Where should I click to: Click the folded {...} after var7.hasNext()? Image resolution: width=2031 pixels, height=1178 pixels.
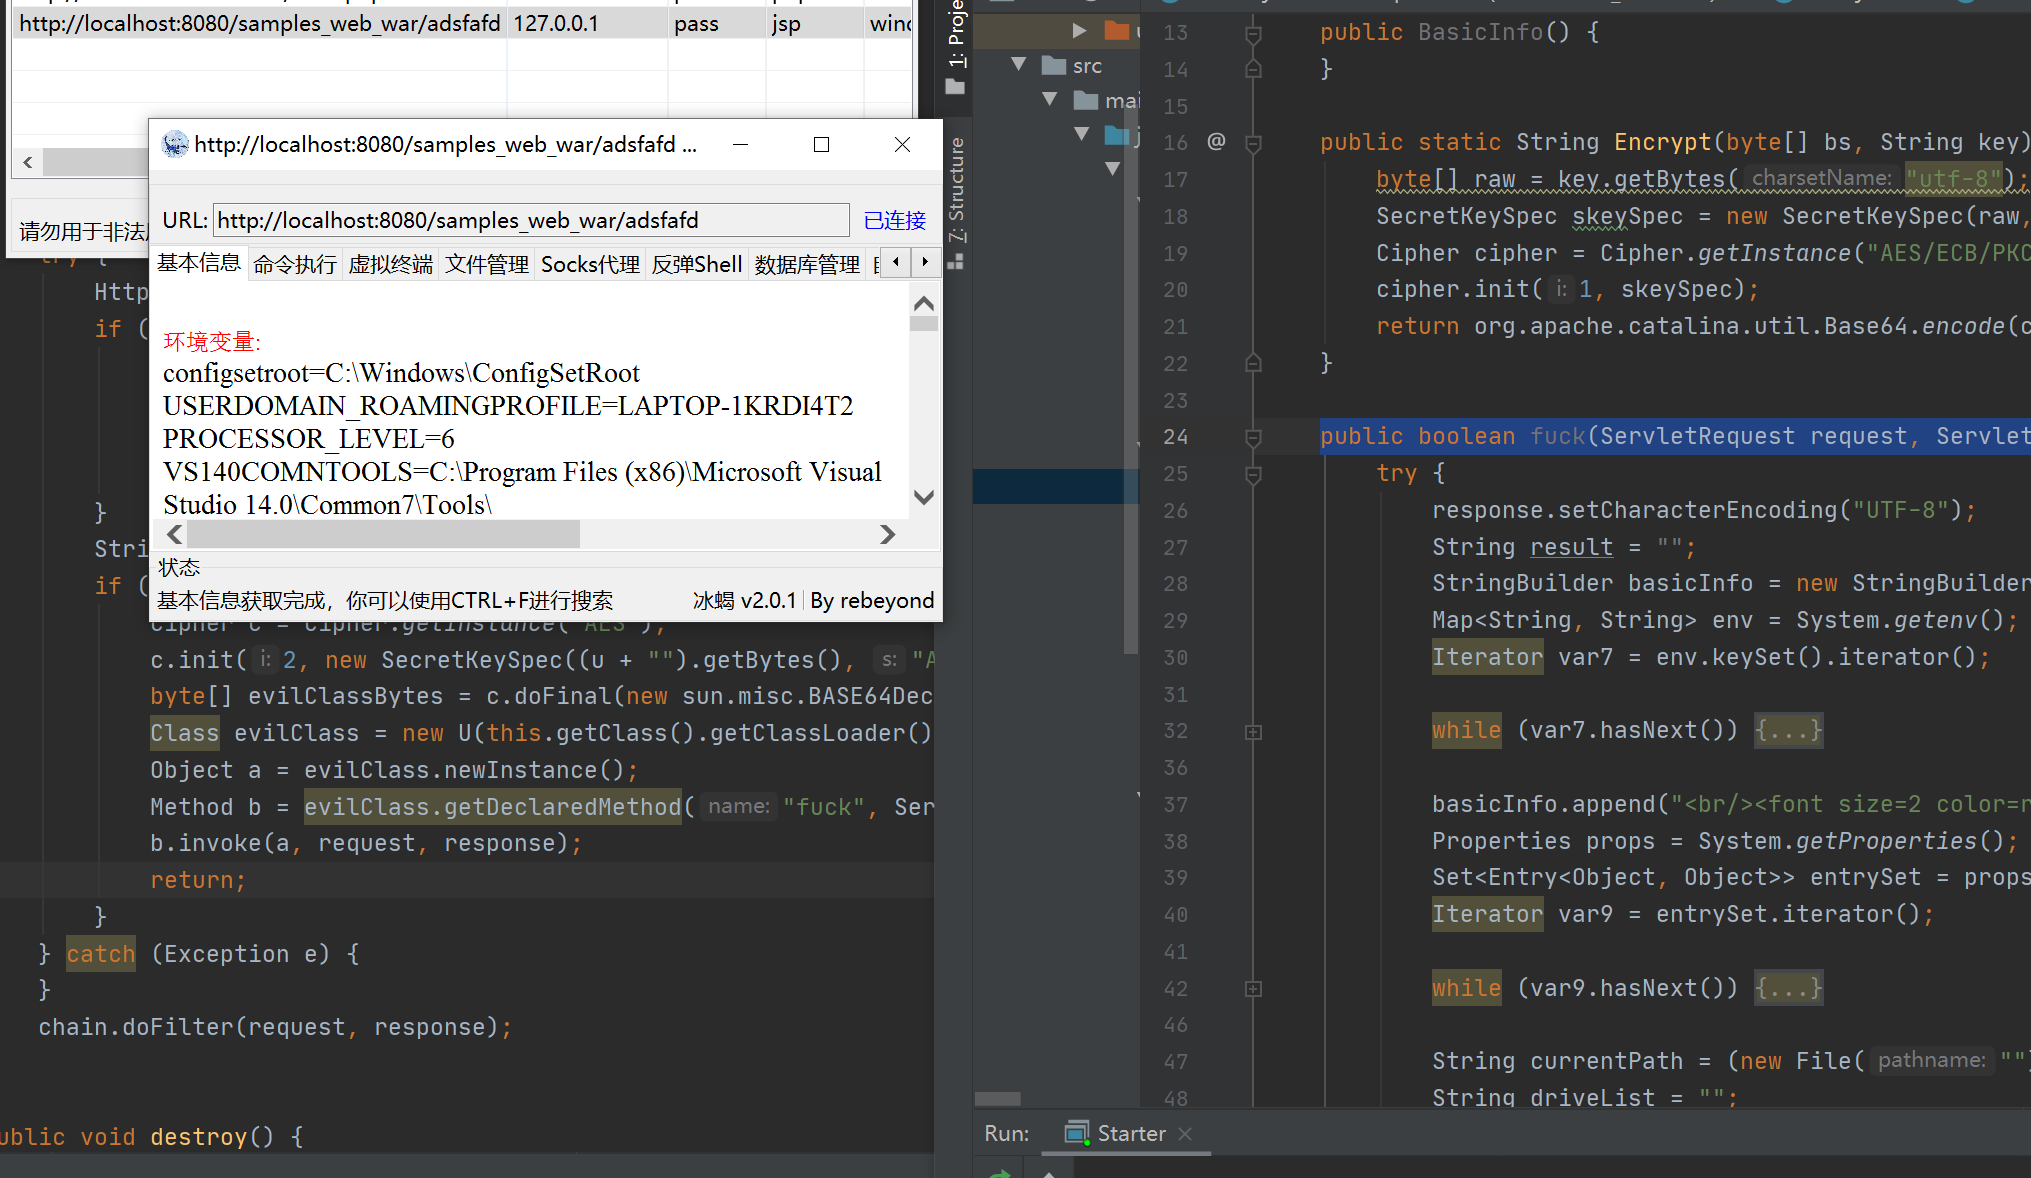click(1788, 731)
